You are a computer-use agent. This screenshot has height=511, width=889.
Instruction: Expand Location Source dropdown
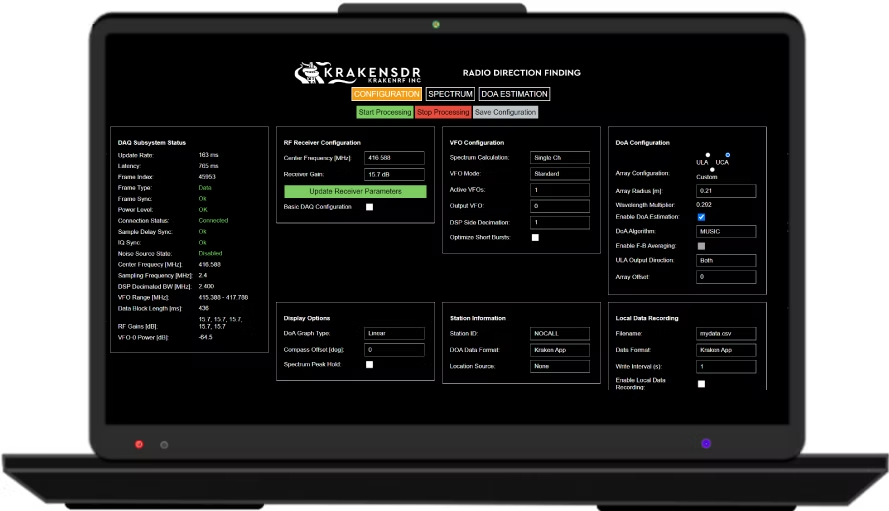click(x=560, y=366)
